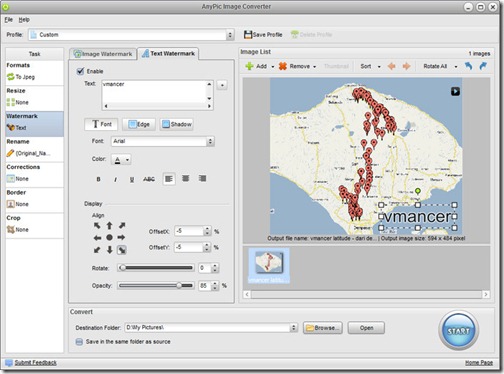Screen dimensions: 504x374
Task: Toggle italic text formatting
Action: [115, 179]
